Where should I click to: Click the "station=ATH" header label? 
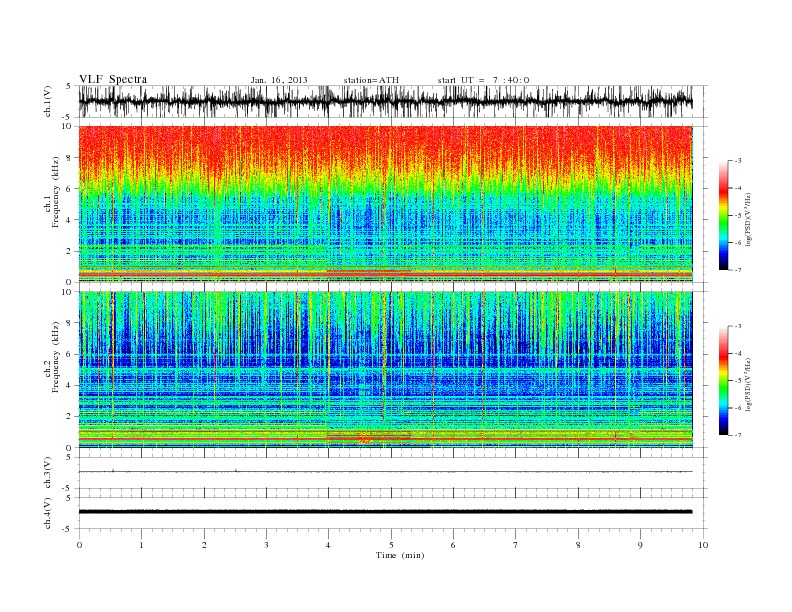pos(371,80)
